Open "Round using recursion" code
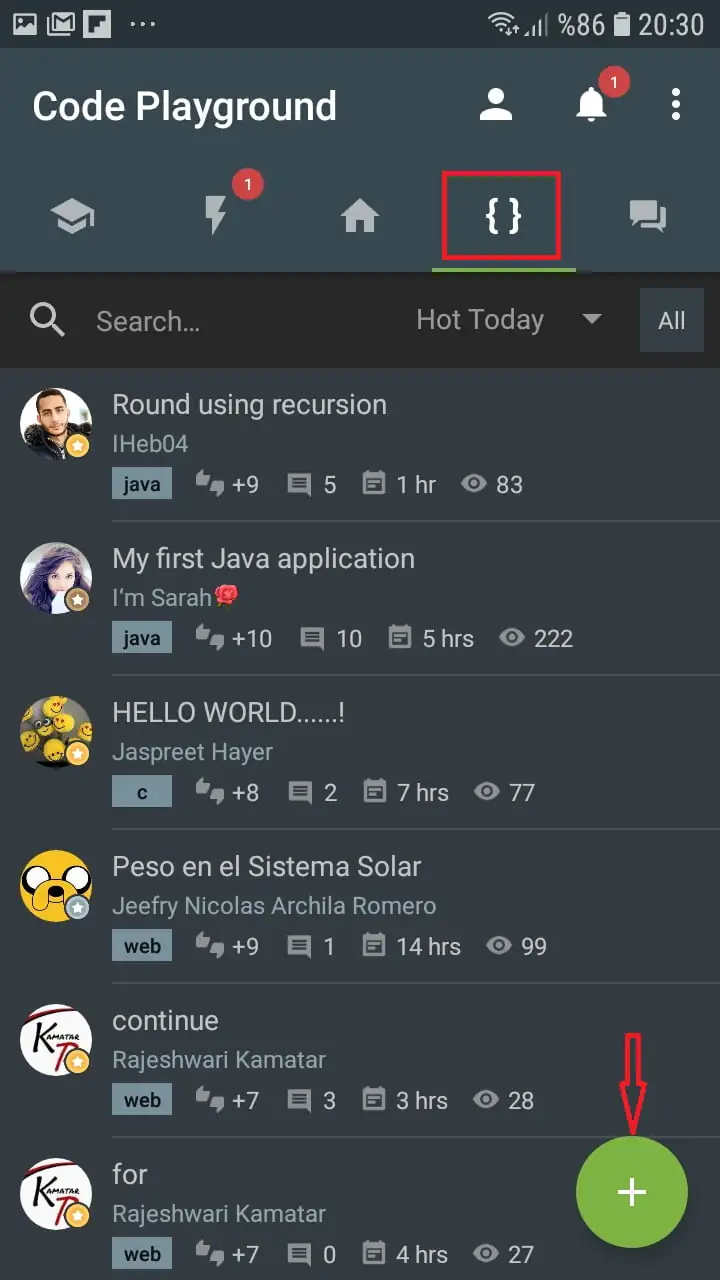The height and width of the screenshot is (1280, 720). [249, 405]
